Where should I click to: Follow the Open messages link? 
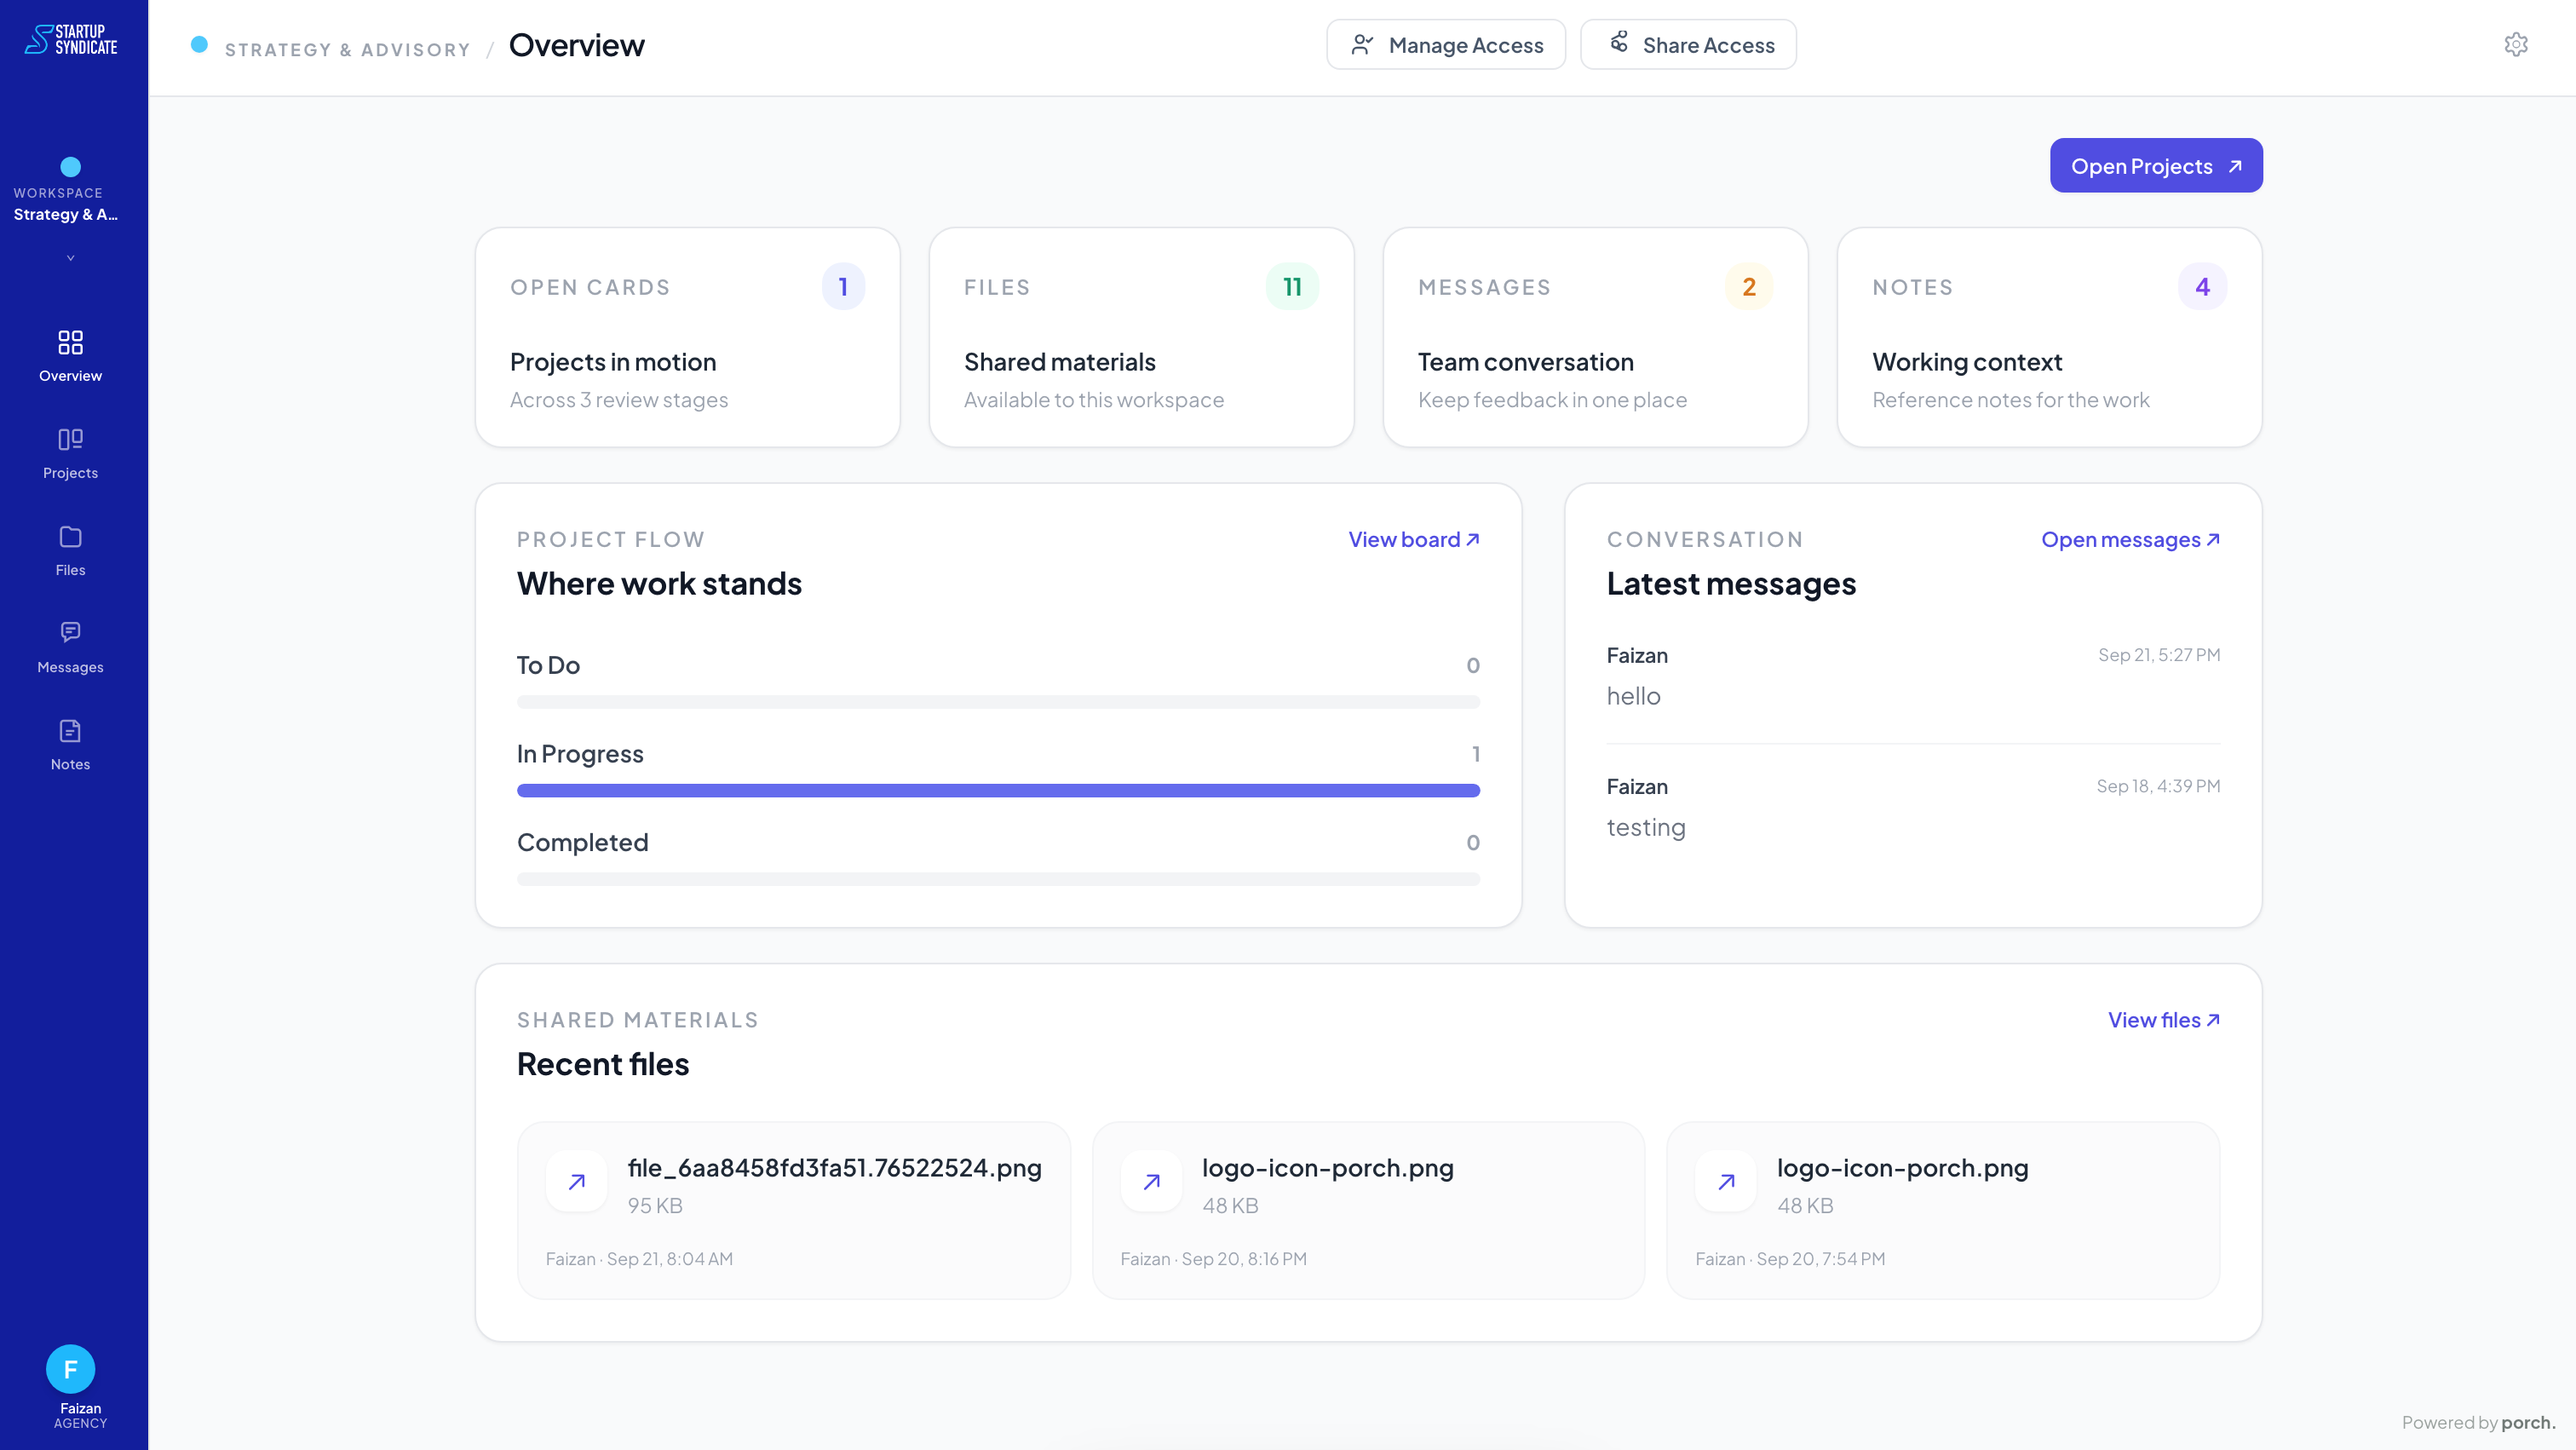(x=2130, y=539)
